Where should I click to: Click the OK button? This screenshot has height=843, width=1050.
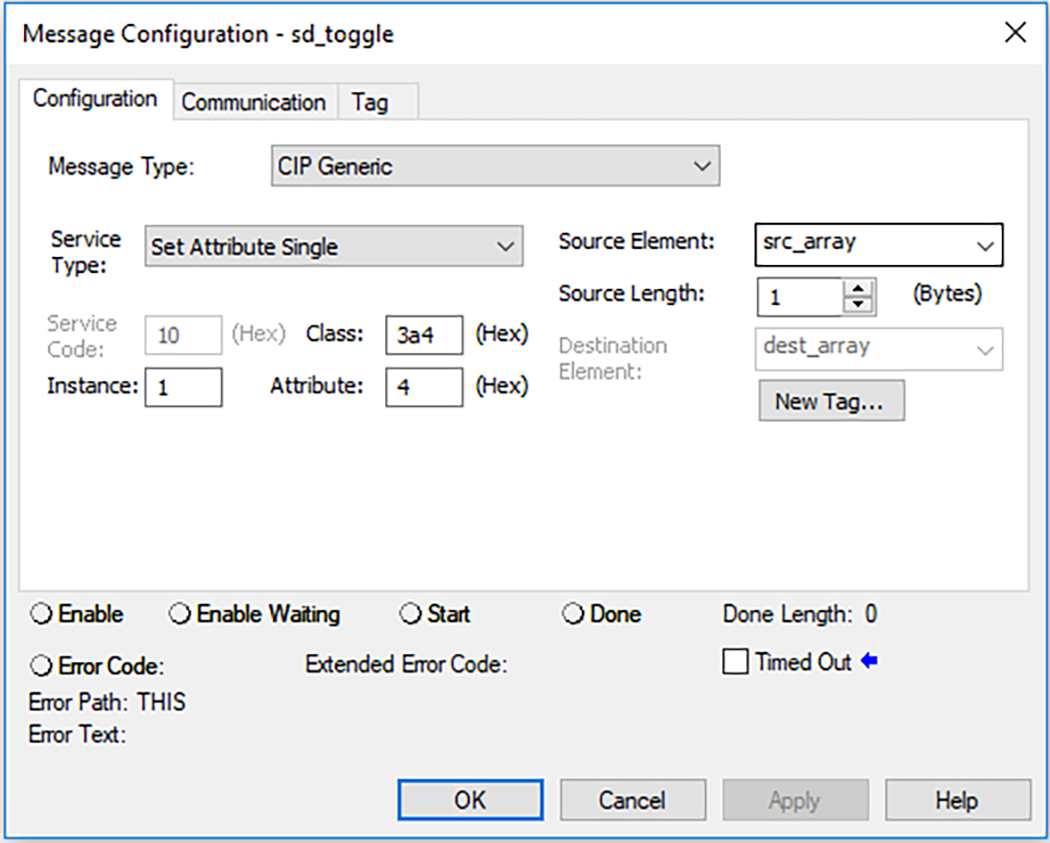click(470, 800)
